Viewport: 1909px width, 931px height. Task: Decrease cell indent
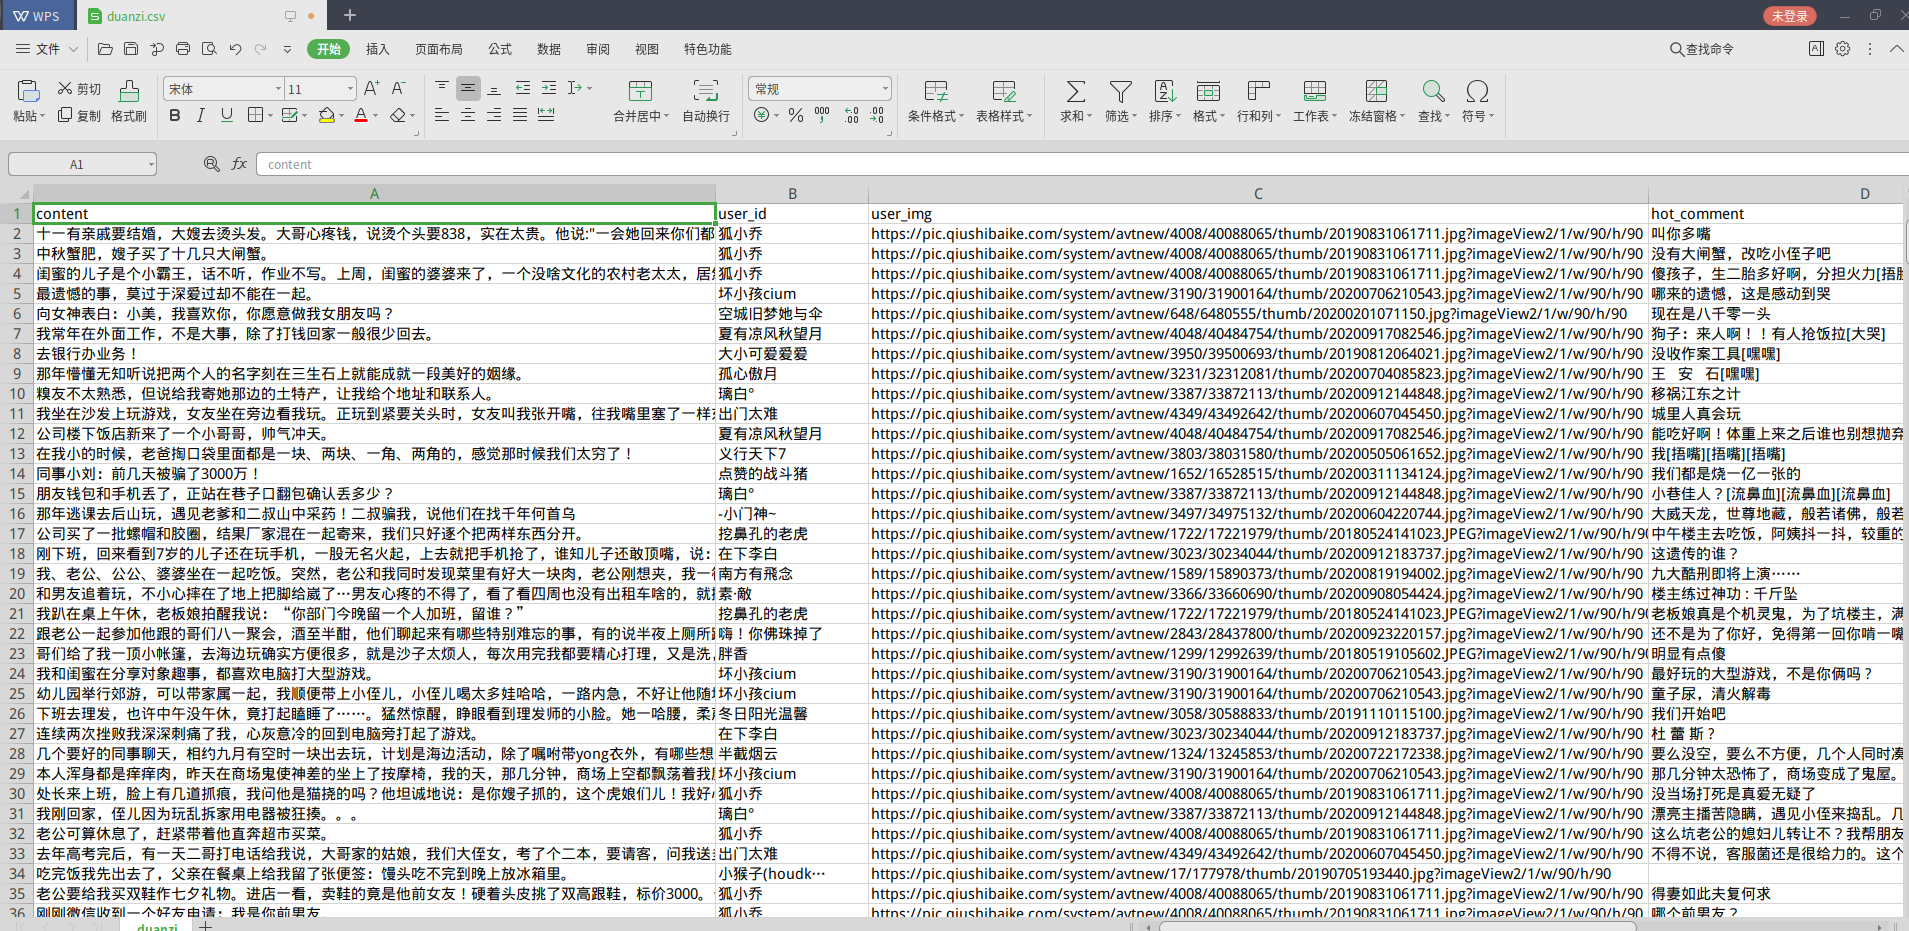(x=523, y=89)
